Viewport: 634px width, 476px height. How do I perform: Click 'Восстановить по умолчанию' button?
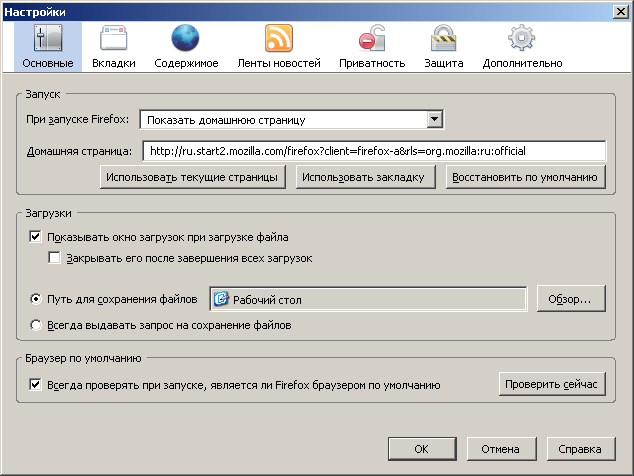(x=526, y=177)
